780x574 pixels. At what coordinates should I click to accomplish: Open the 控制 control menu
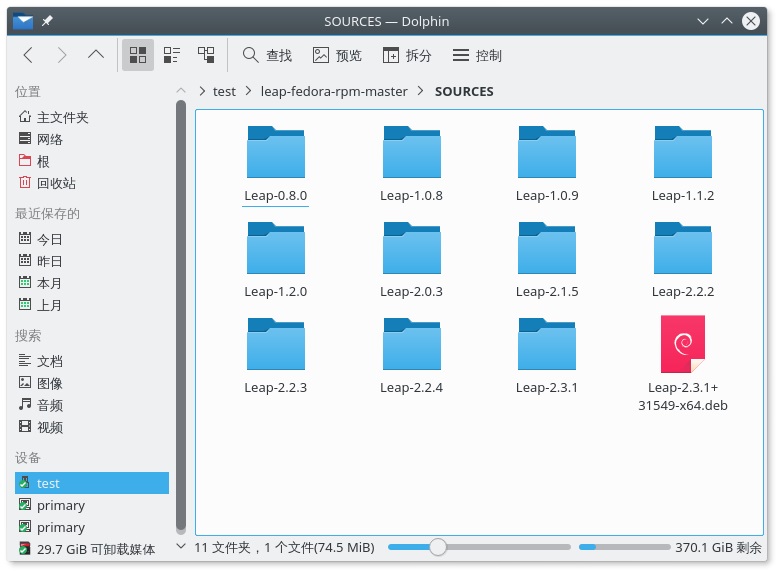477,55
